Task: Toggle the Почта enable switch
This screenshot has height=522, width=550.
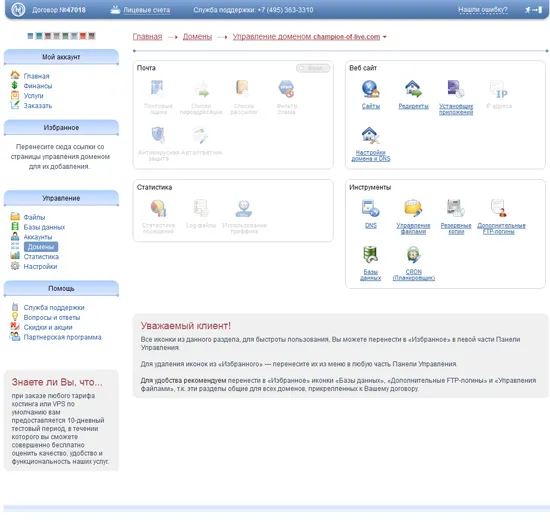Action: point(313,68)
